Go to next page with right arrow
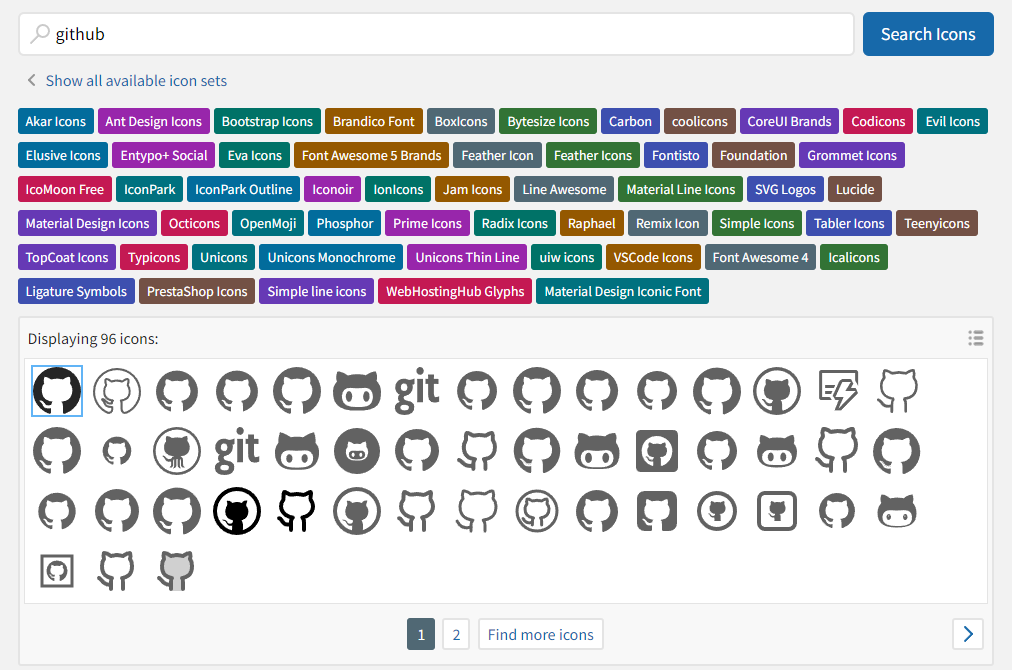The image size is (1012, 670). point(968,634)
